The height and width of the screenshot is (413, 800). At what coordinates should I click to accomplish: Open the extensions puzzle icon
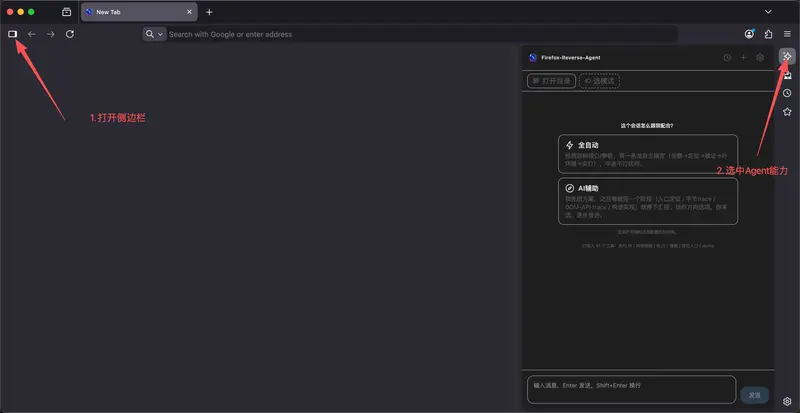pos(768,34)
